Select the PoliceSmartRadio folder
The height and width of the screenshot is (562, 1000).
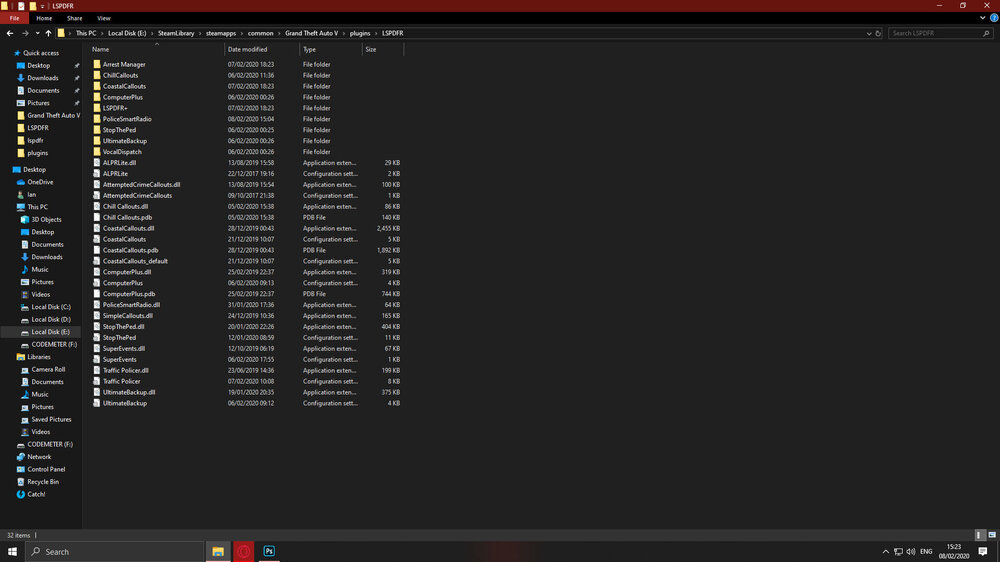pos(127,119)
